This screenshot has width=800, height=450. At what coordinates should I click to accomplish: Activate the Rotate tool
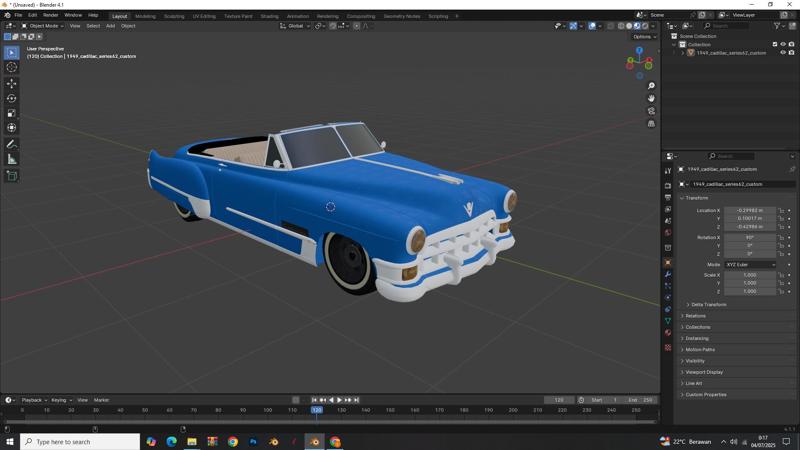(12, 98)
